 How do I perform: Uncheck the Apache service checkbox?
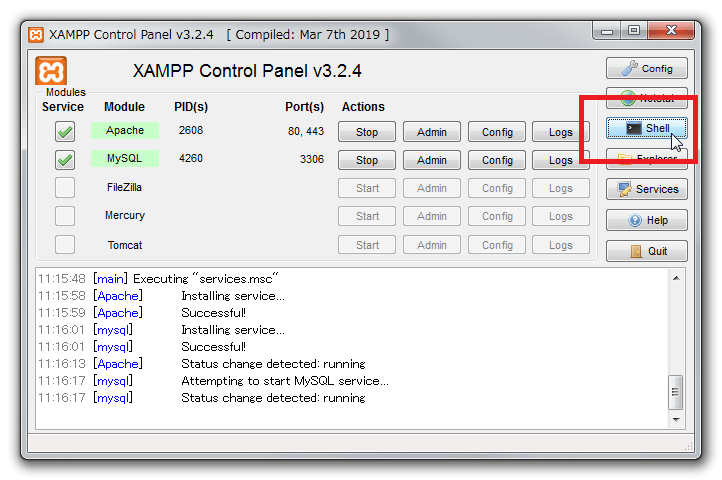pos(65,131)
